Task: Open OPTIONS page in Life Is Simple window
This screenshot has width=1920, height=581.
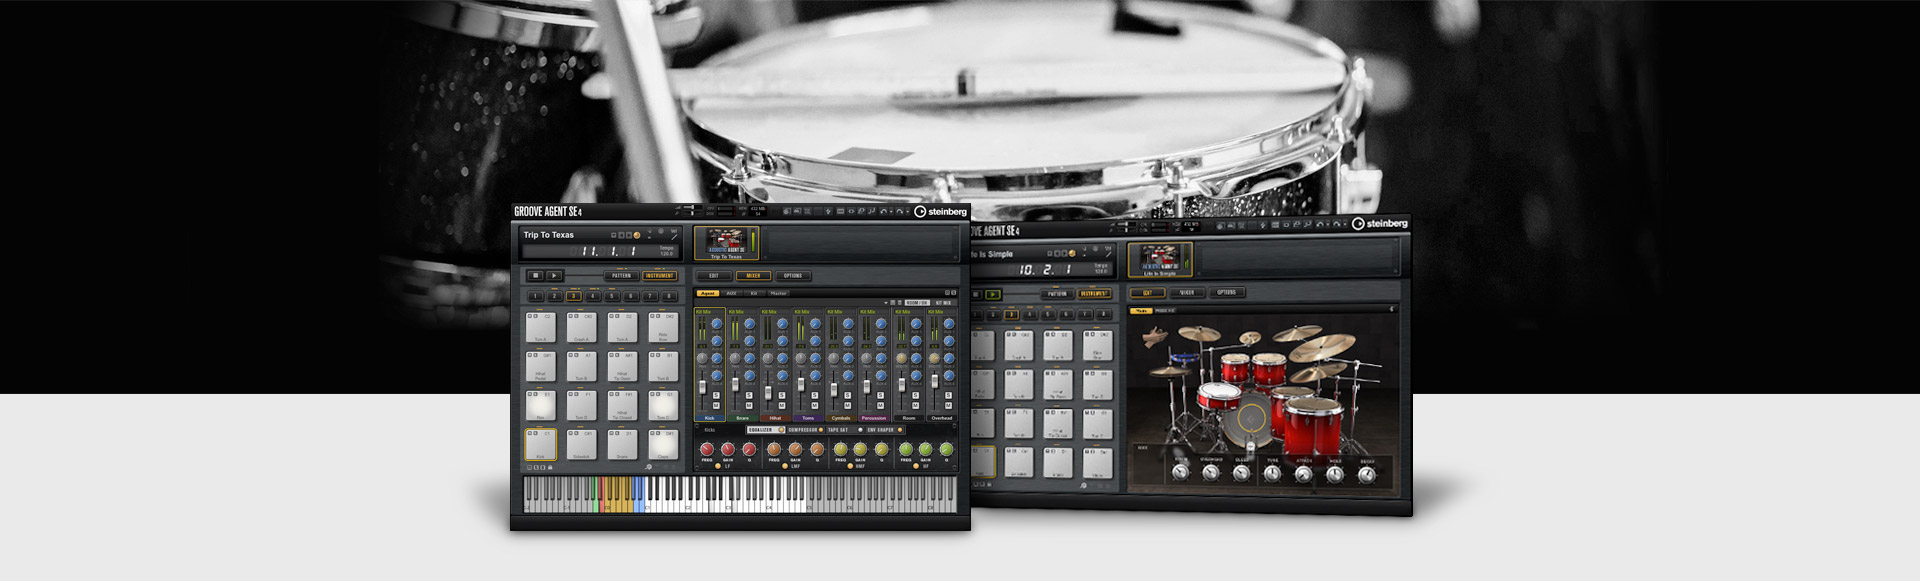Action: (1227, 293)
